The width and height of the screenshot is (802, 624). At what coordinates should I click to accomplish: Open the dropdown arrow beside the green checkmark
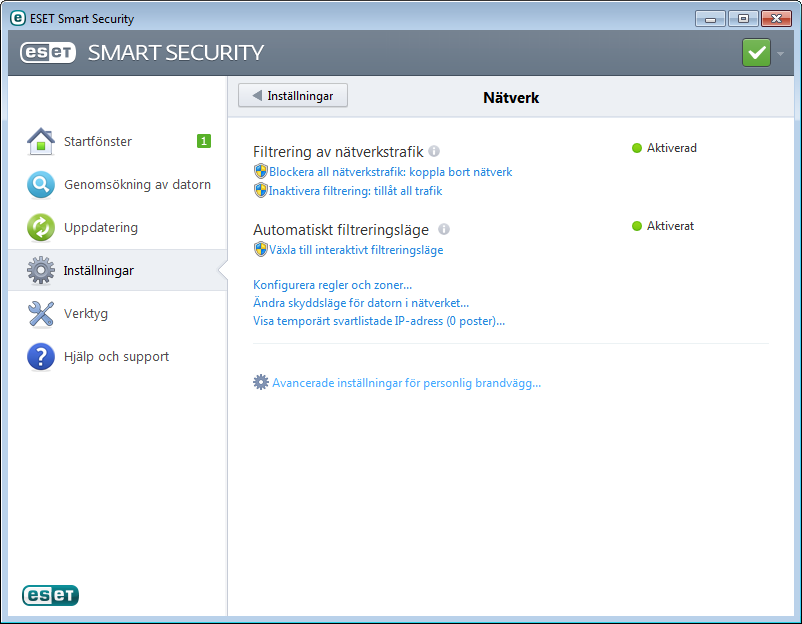point(781,53)
